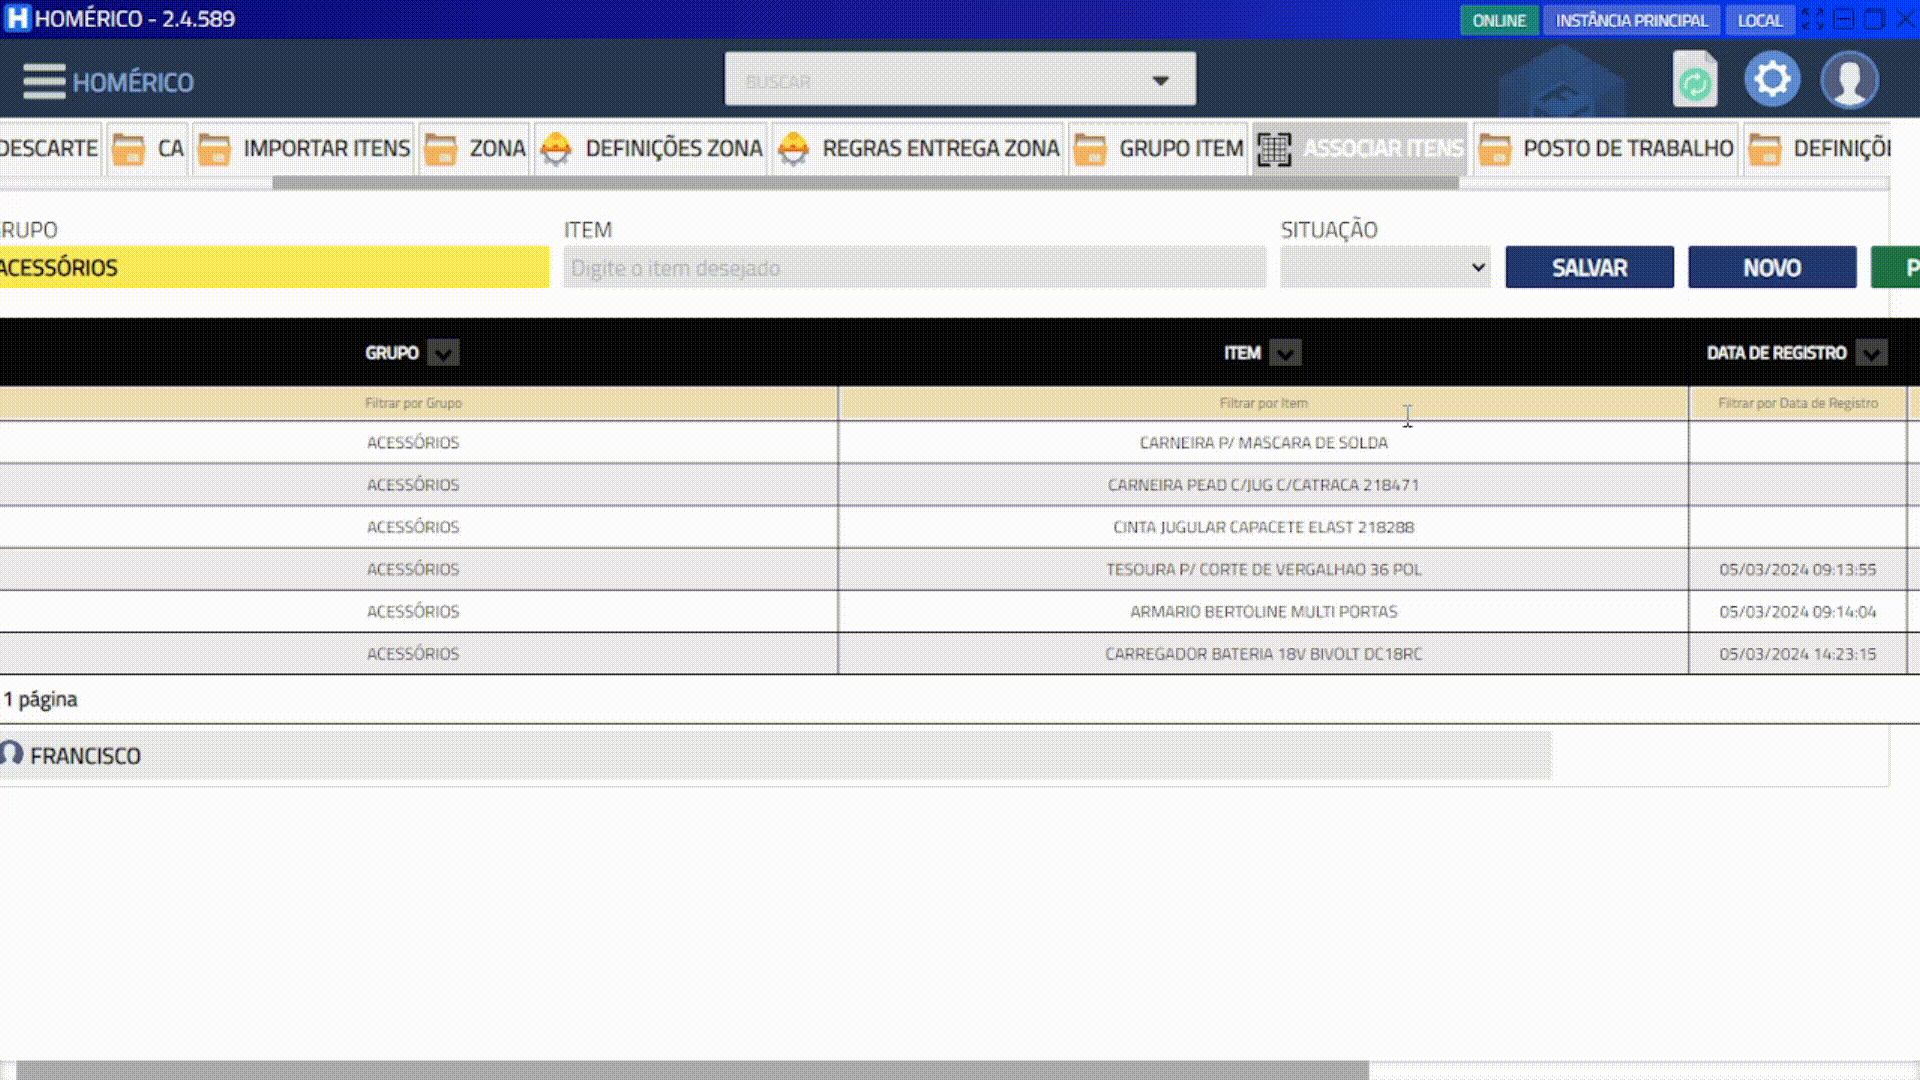Image resolution: width=1920 pixels, height=1080 pixels.
Task: Click the document refresh icon
Action: tap(1694, 80)
